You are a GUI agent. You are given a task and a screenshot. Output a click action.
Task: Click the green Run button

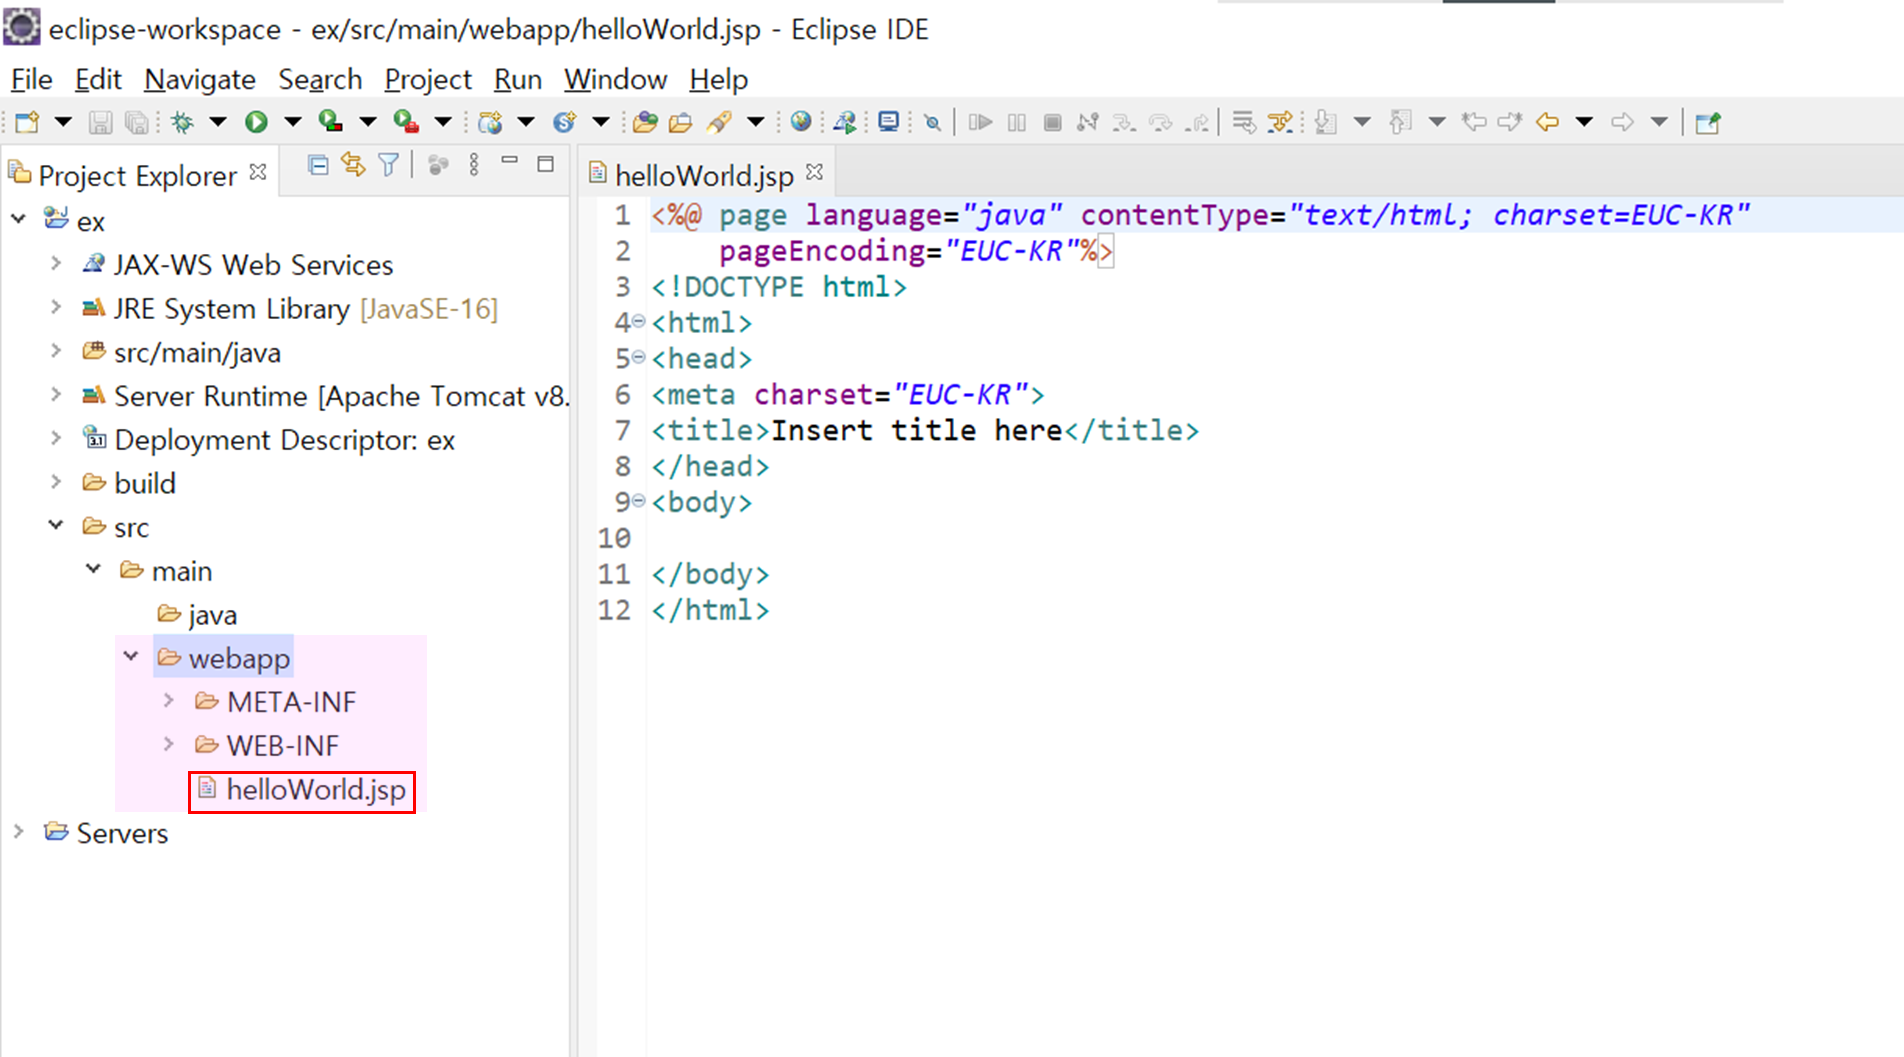(256, 122)
